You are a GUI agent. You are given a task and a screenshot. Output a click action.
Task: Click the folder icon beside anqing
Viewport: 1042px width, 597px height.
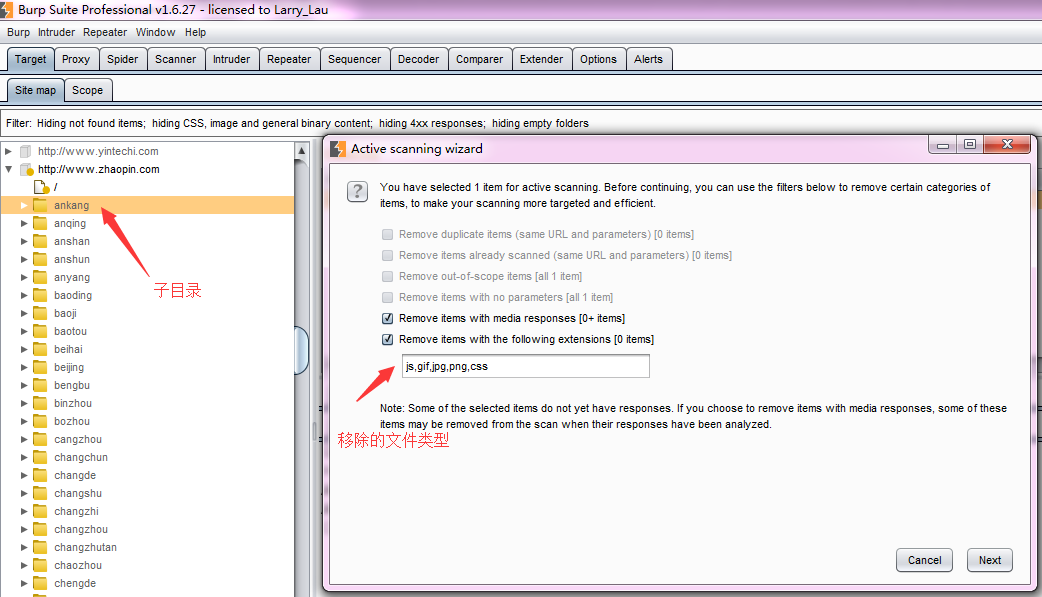point(40,224)
